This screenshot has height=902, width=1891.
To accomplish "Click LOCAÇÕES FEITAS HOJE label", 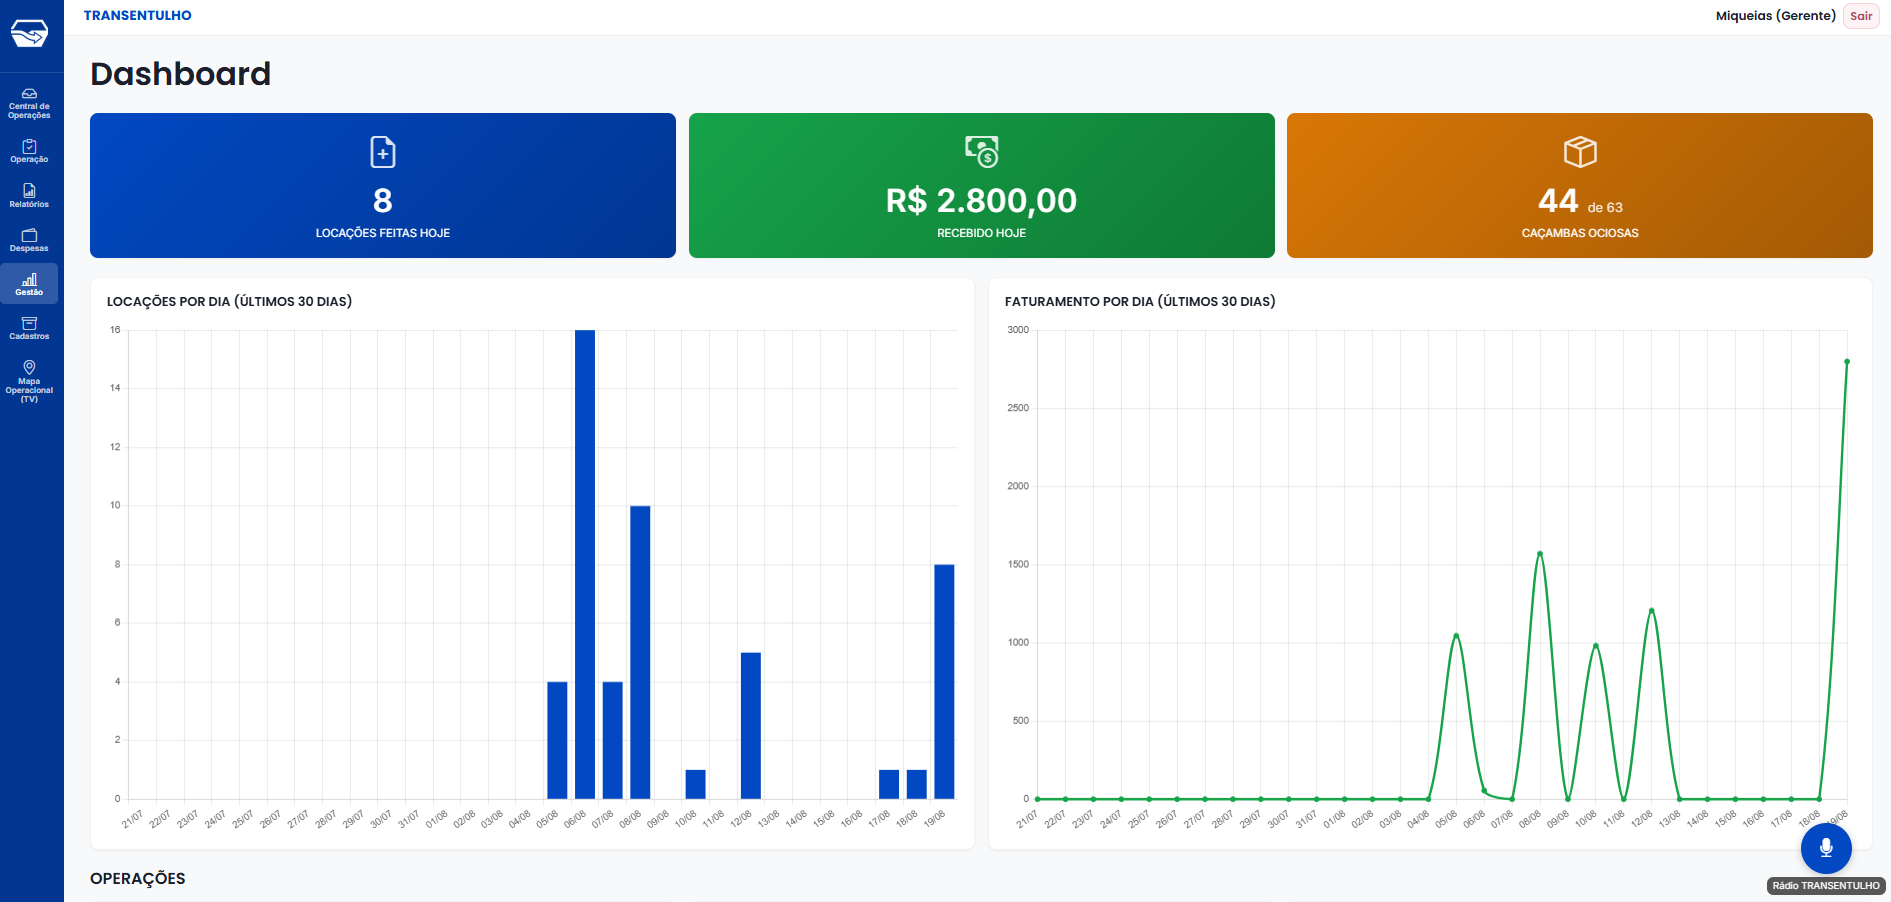I will pyautogui.click(x=383, y=233).
